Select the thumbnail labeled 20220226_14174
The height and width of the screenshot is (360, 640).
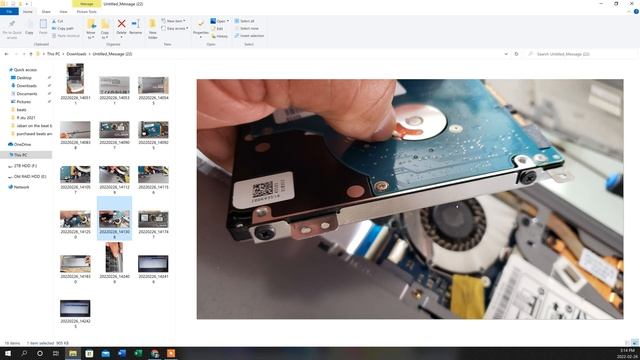click(x=153, y=219)
